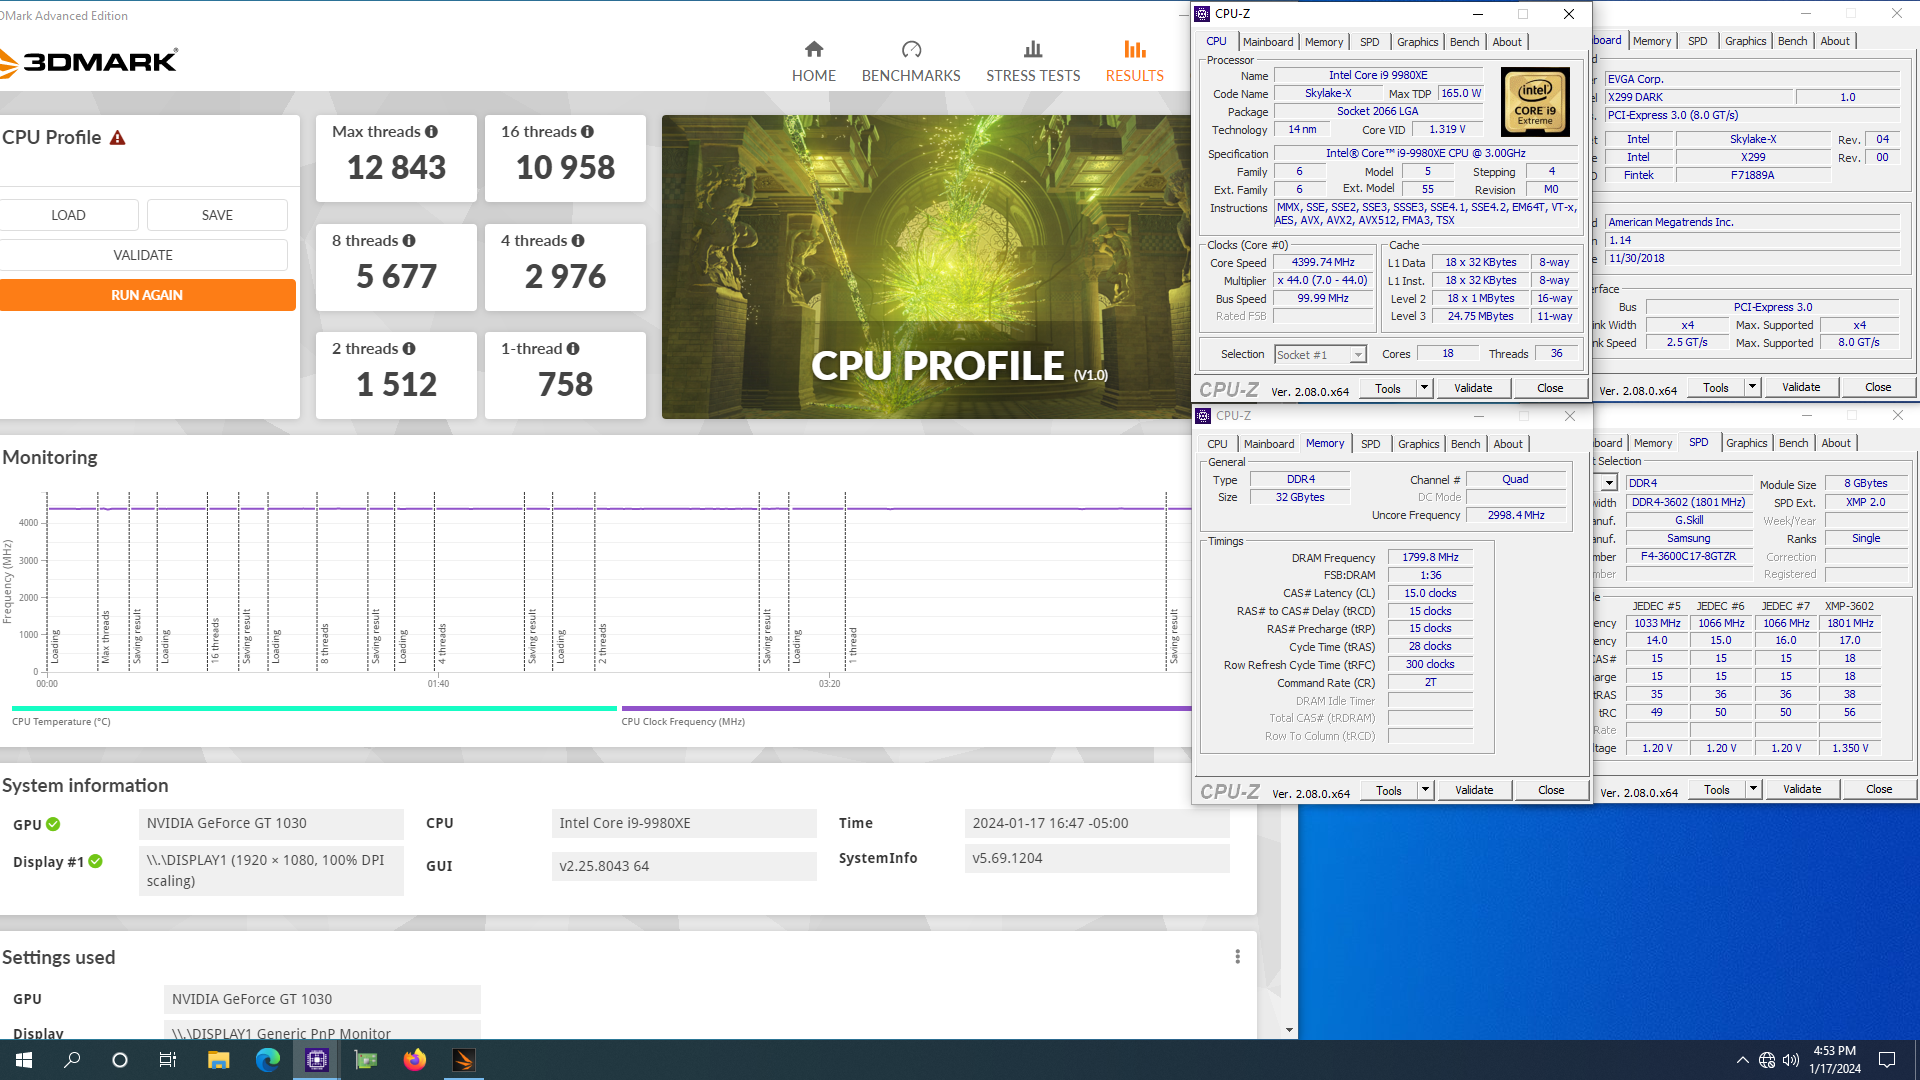This screenshot has width=1920, height=1080.
Task: Open Windows Start menu
Action: coord(24,1060)
